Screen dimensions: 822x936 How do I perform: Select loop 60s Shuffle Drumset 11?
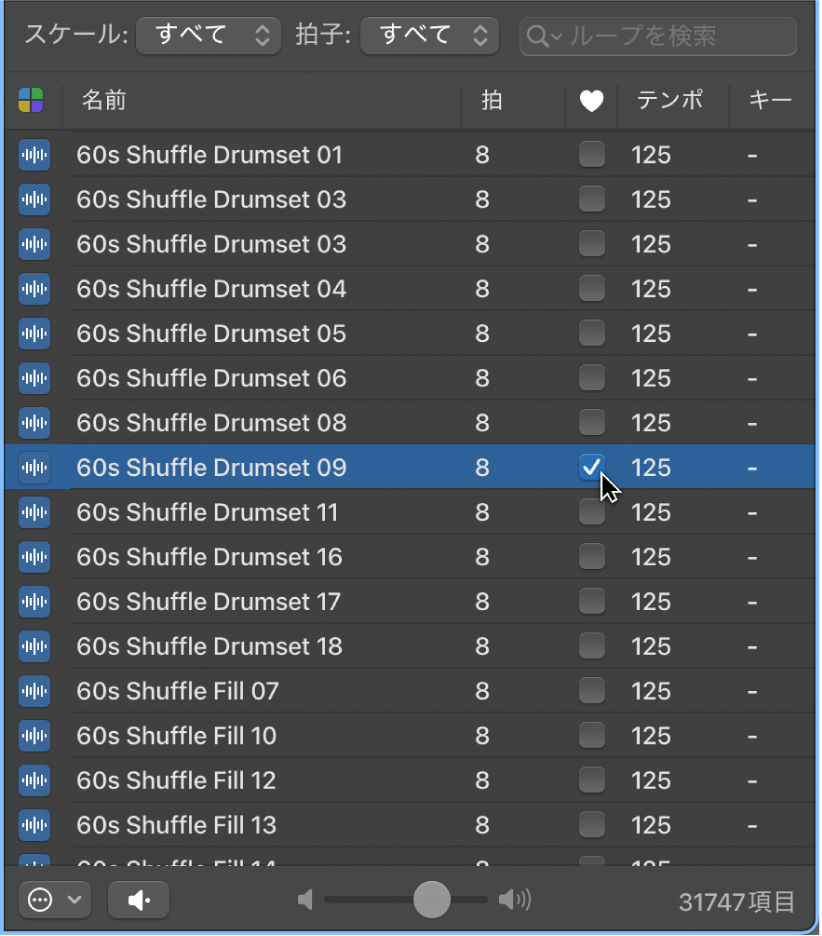[x=207, y=512]
